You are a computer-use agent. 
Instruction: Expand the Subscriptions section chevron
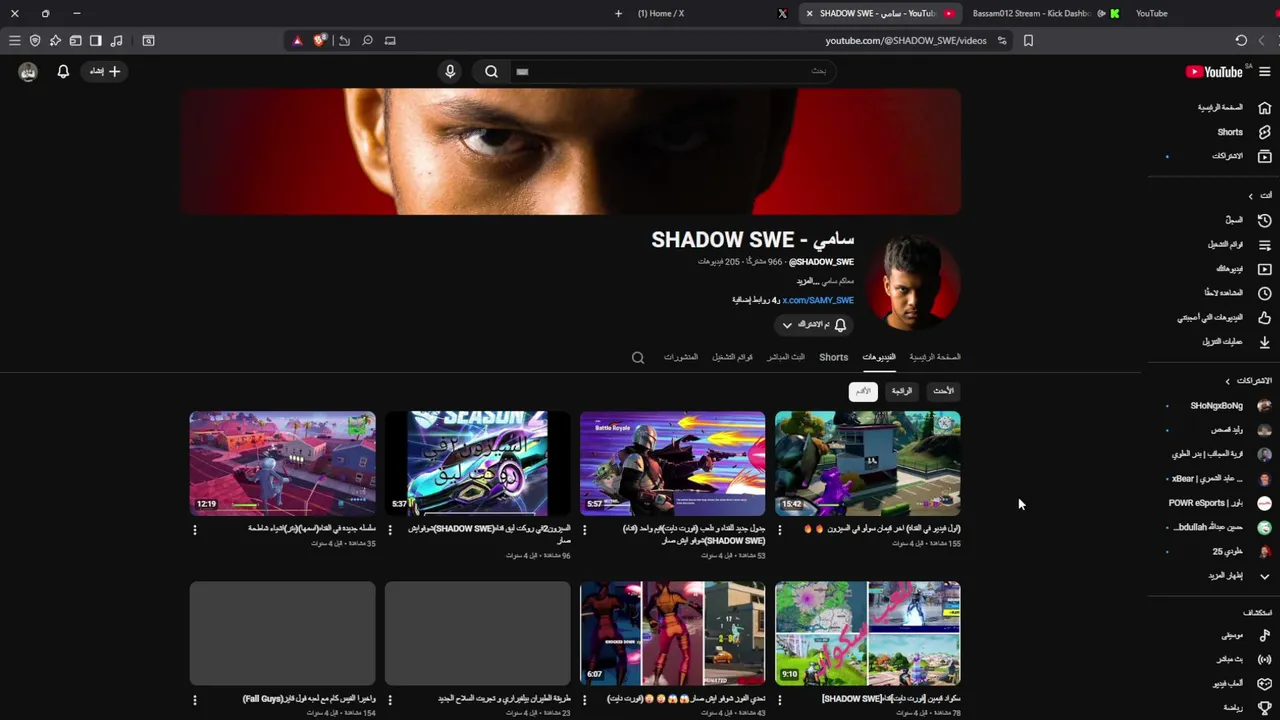point(1228,381)
